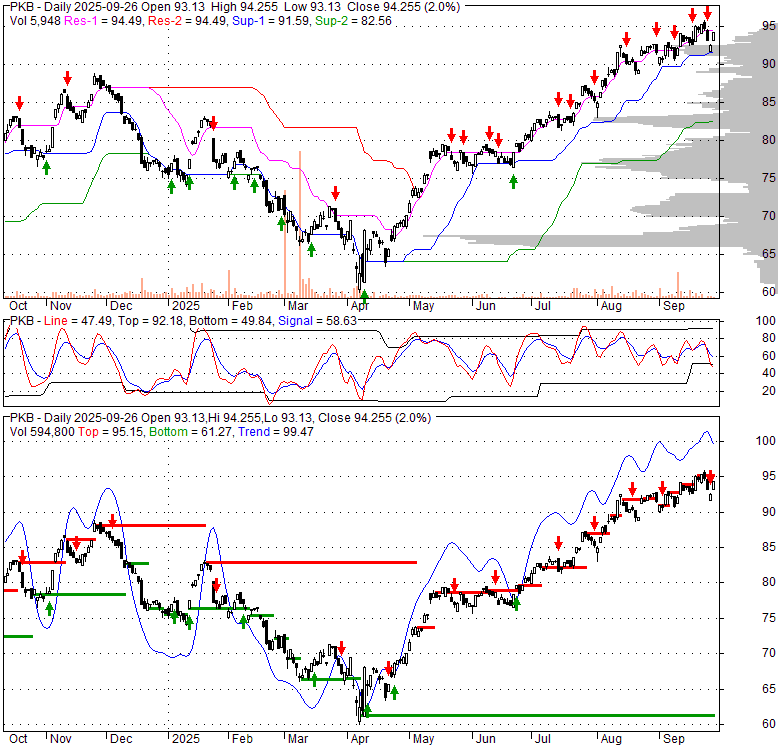Click the Sep label on the bottom chart axis

674,739
